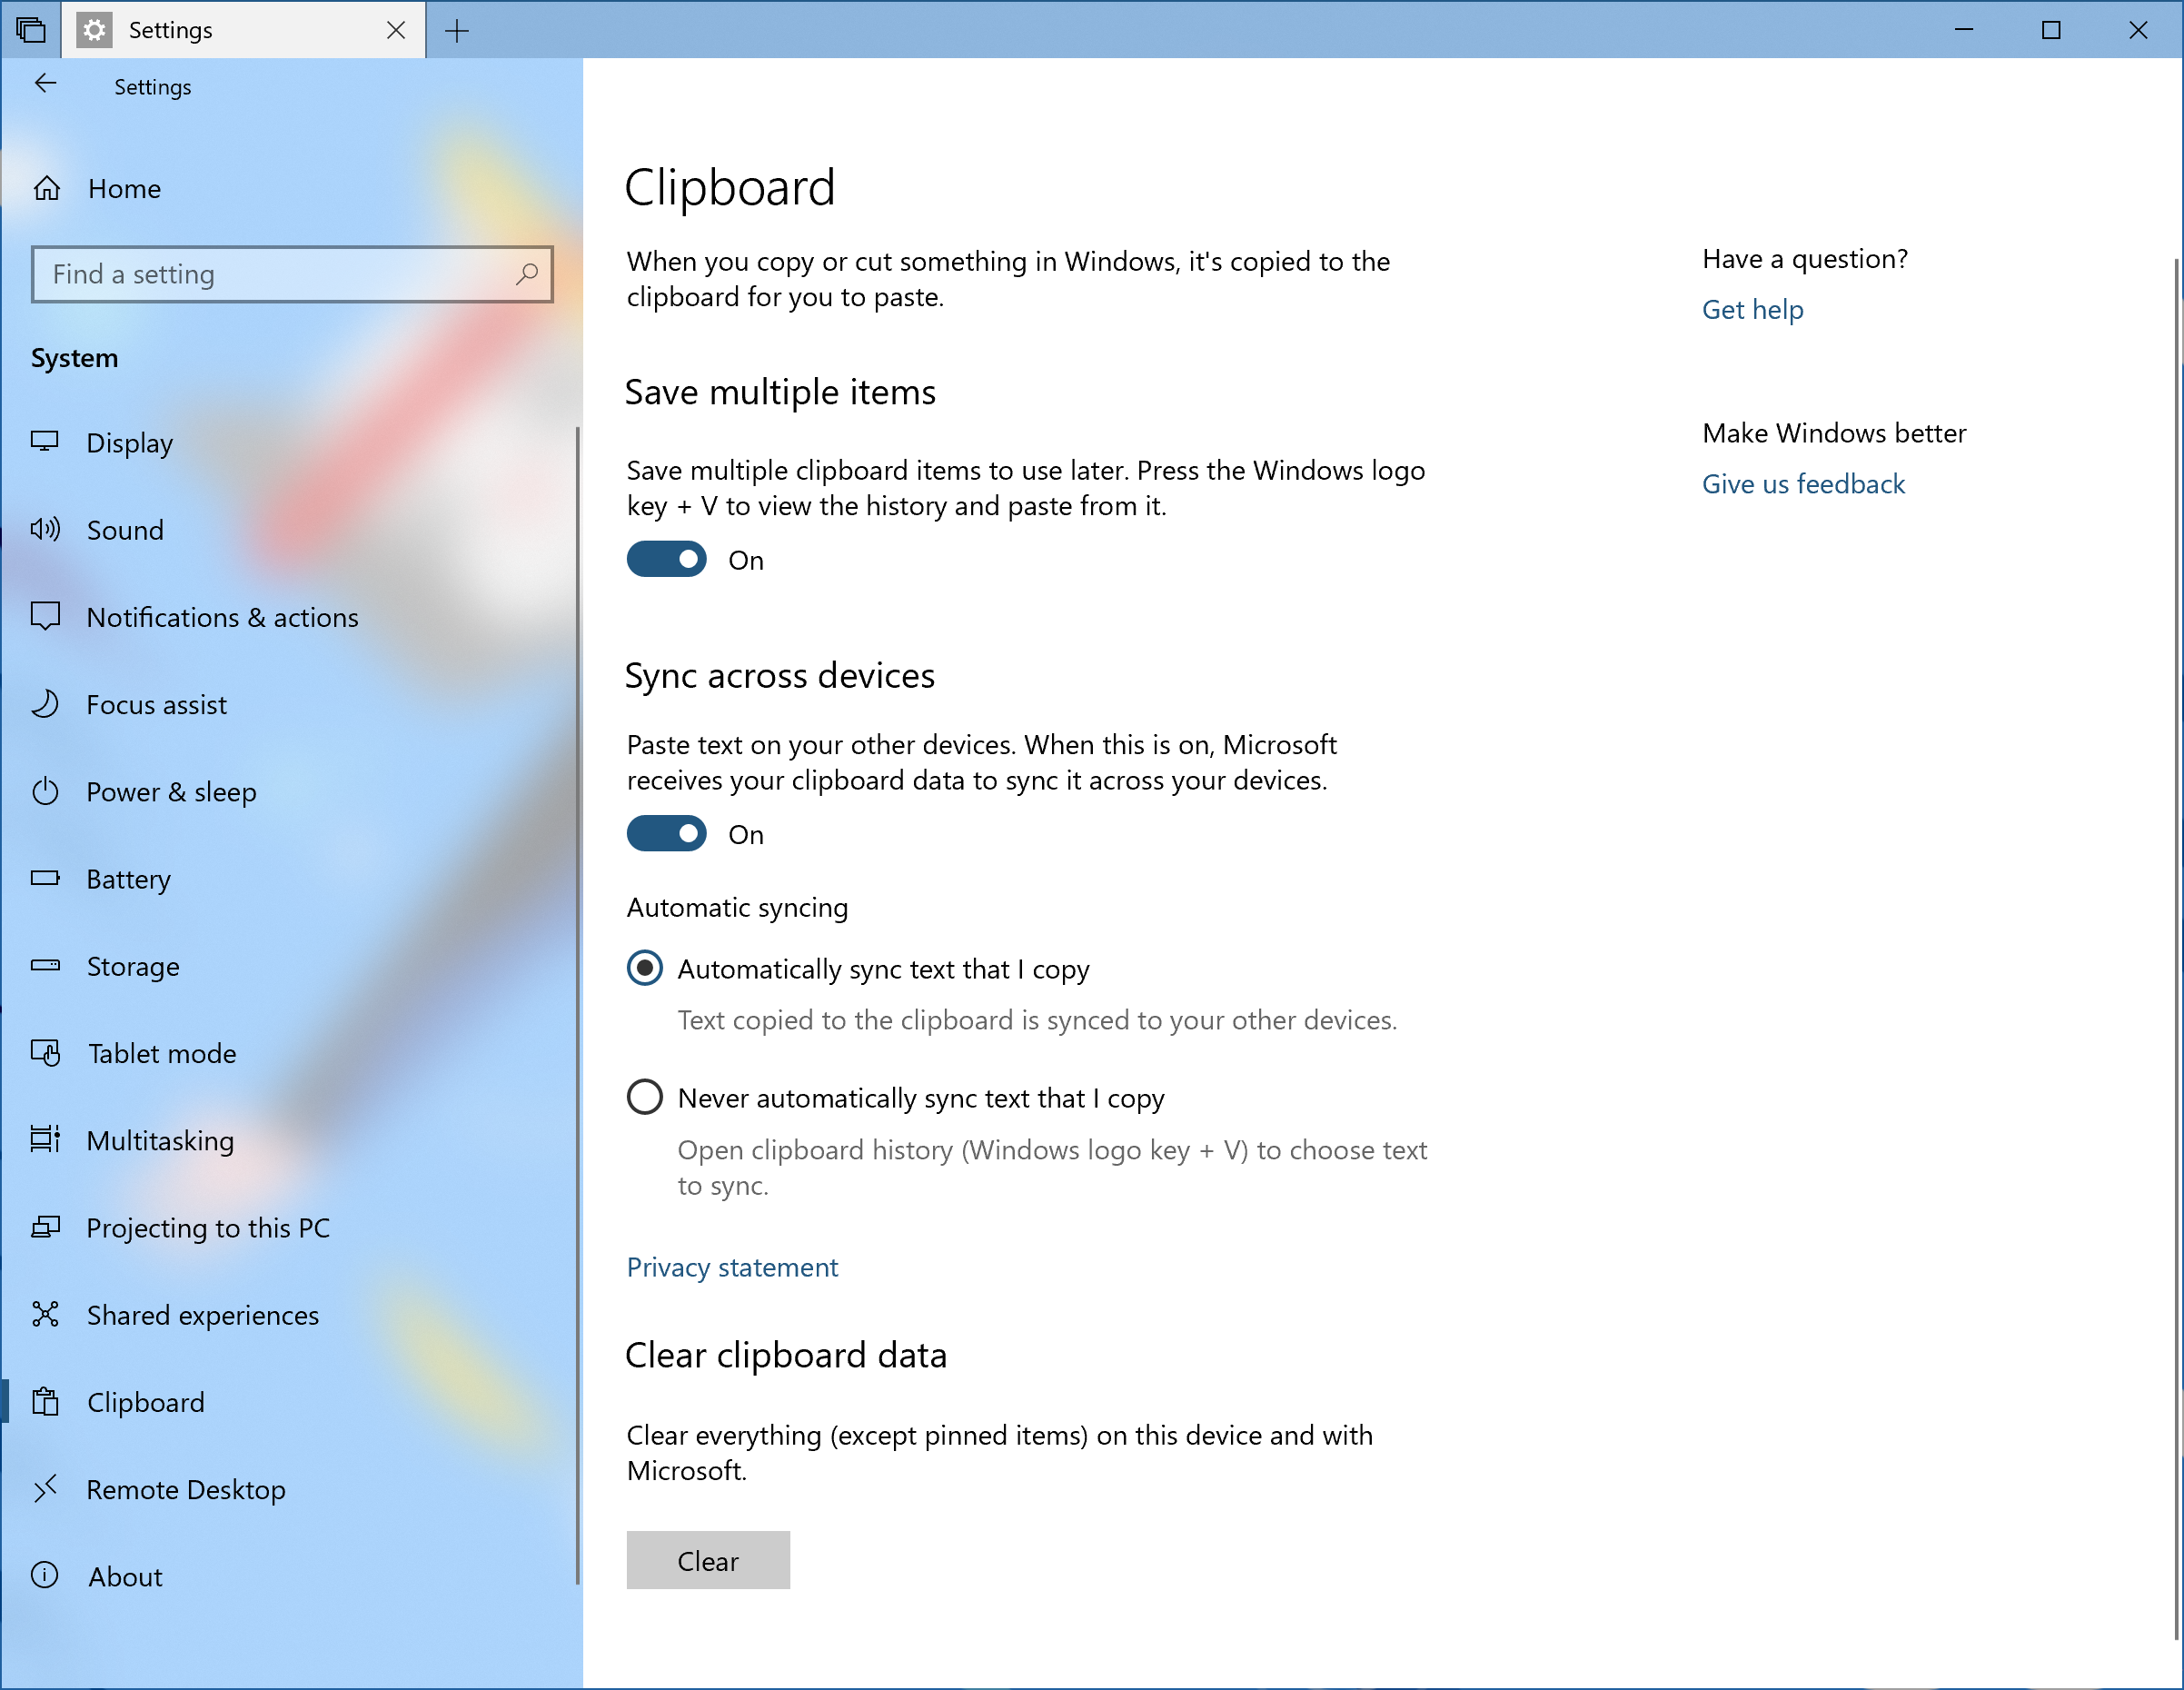Open Power & sleep settings icon
This screenshot has height=1690, width=2184.
tap(46, 792)
